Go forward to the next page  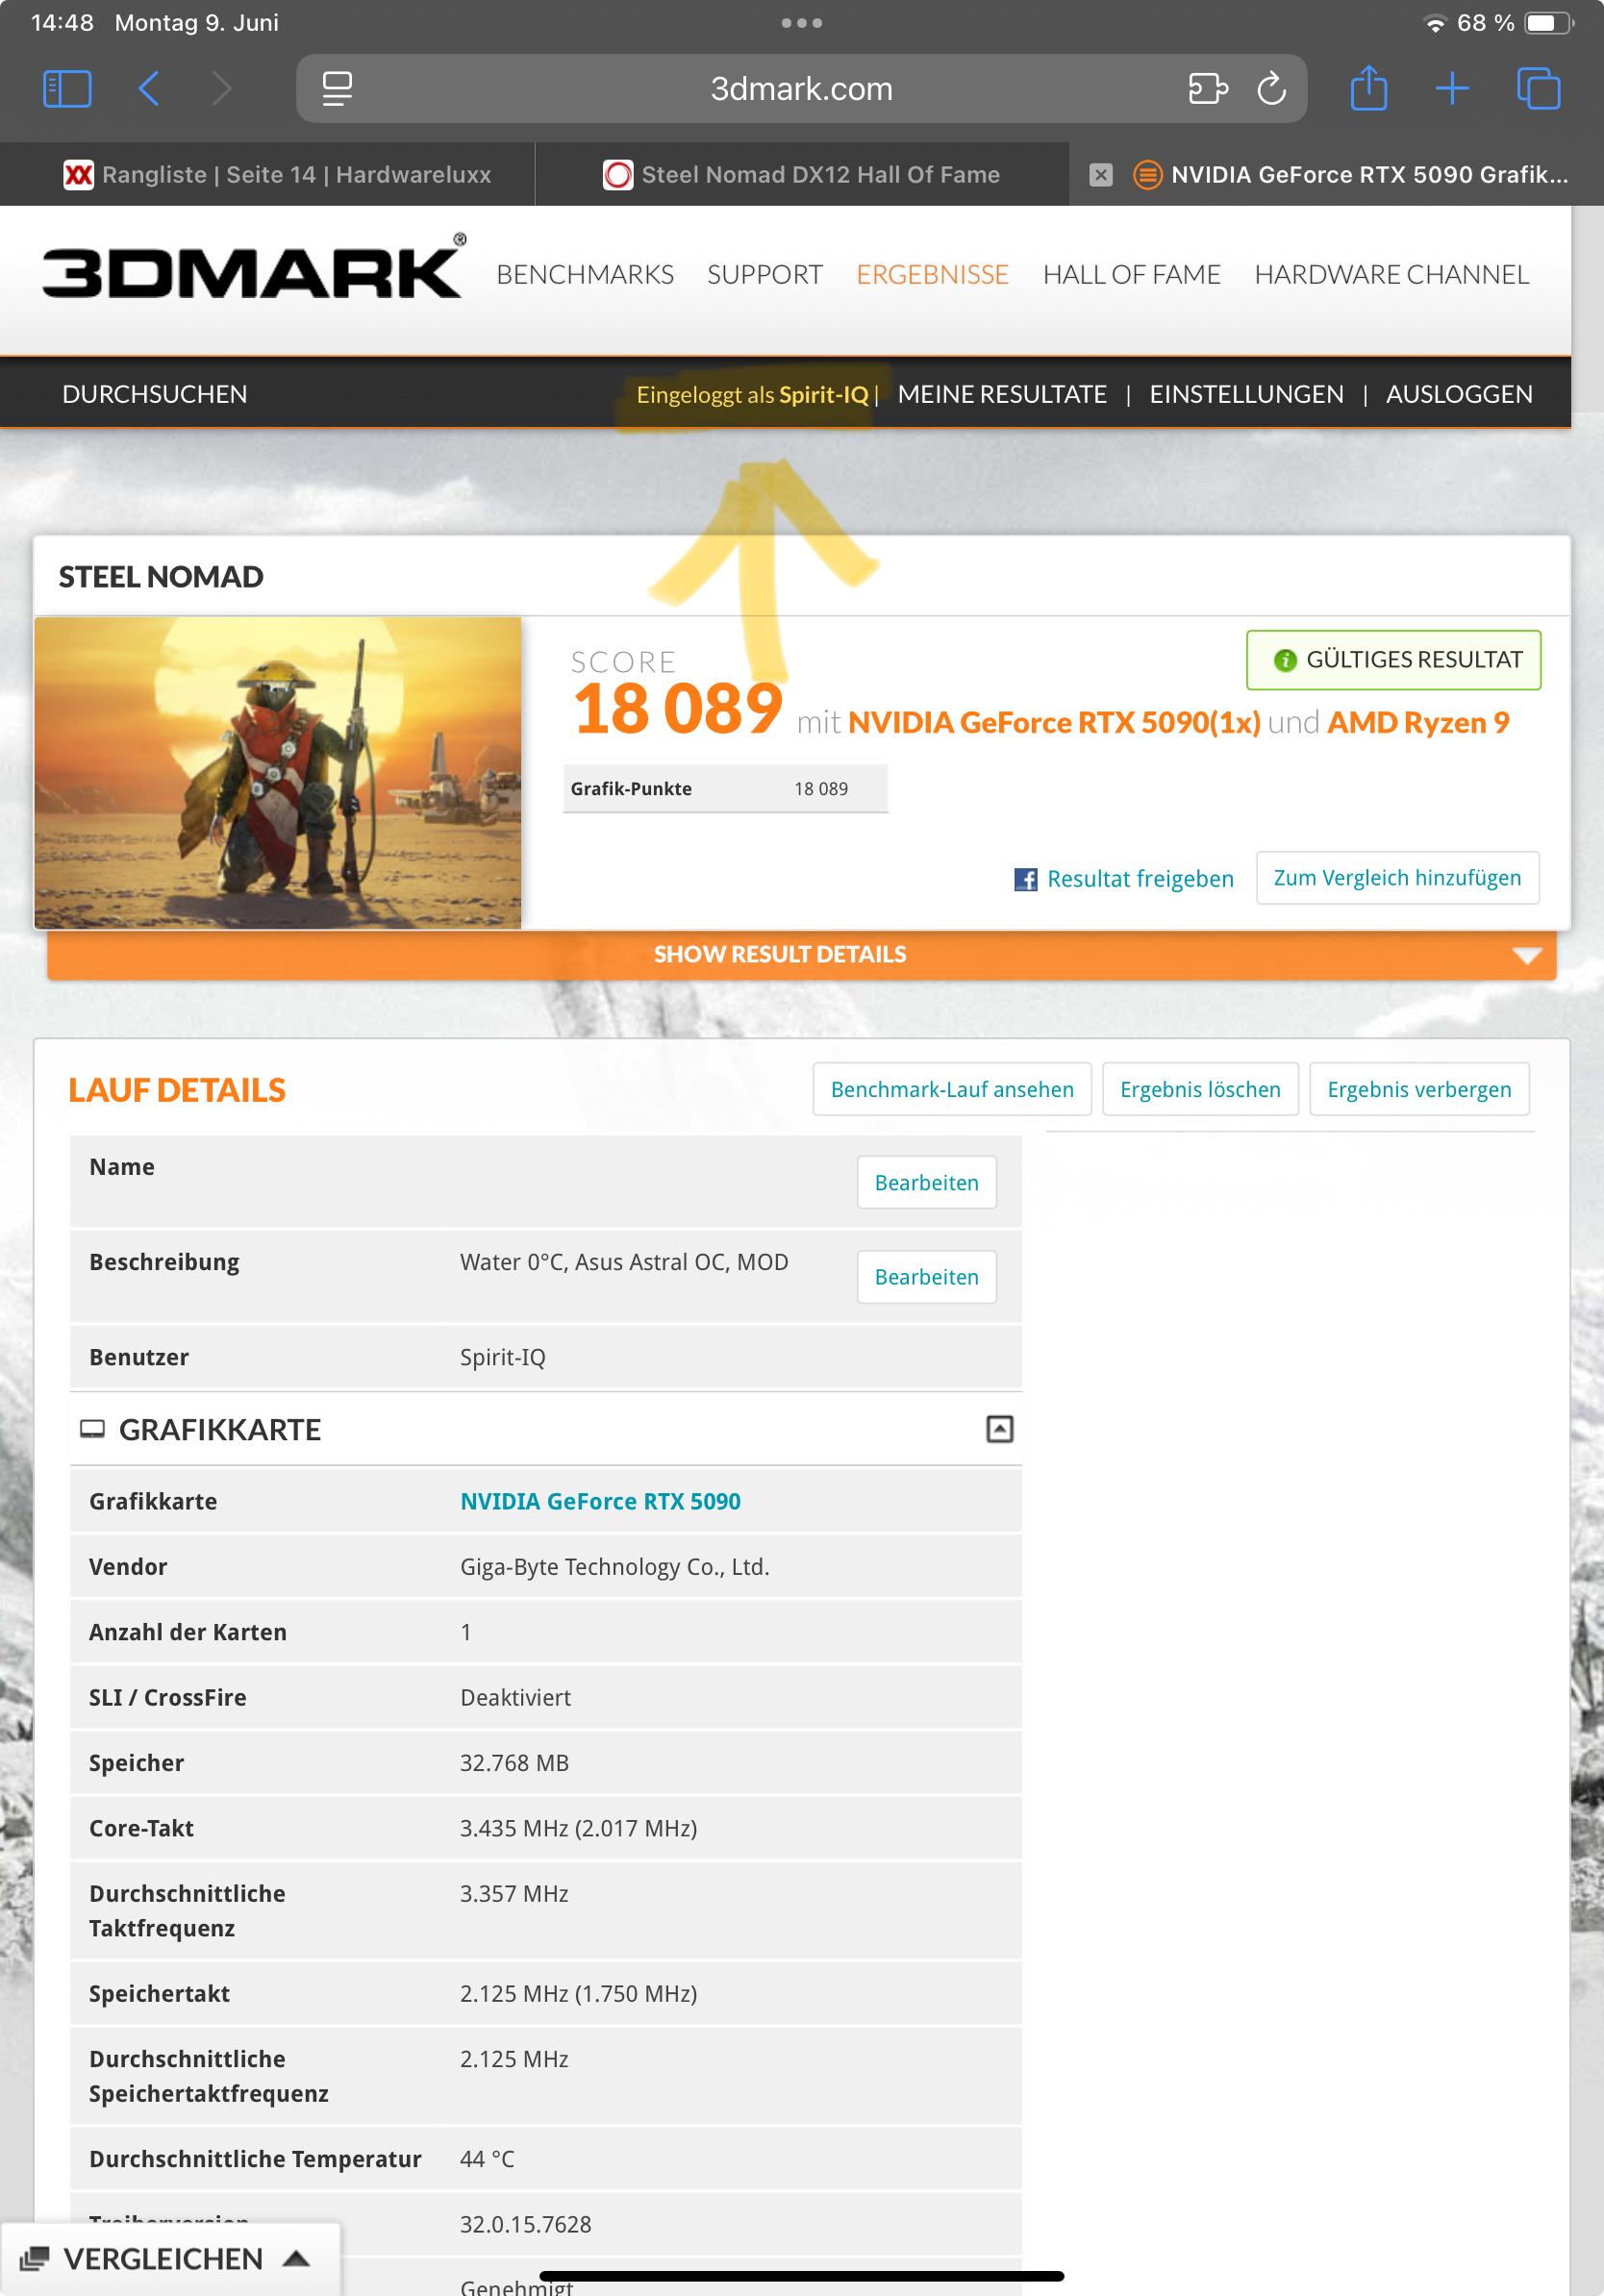click(221, 88)
